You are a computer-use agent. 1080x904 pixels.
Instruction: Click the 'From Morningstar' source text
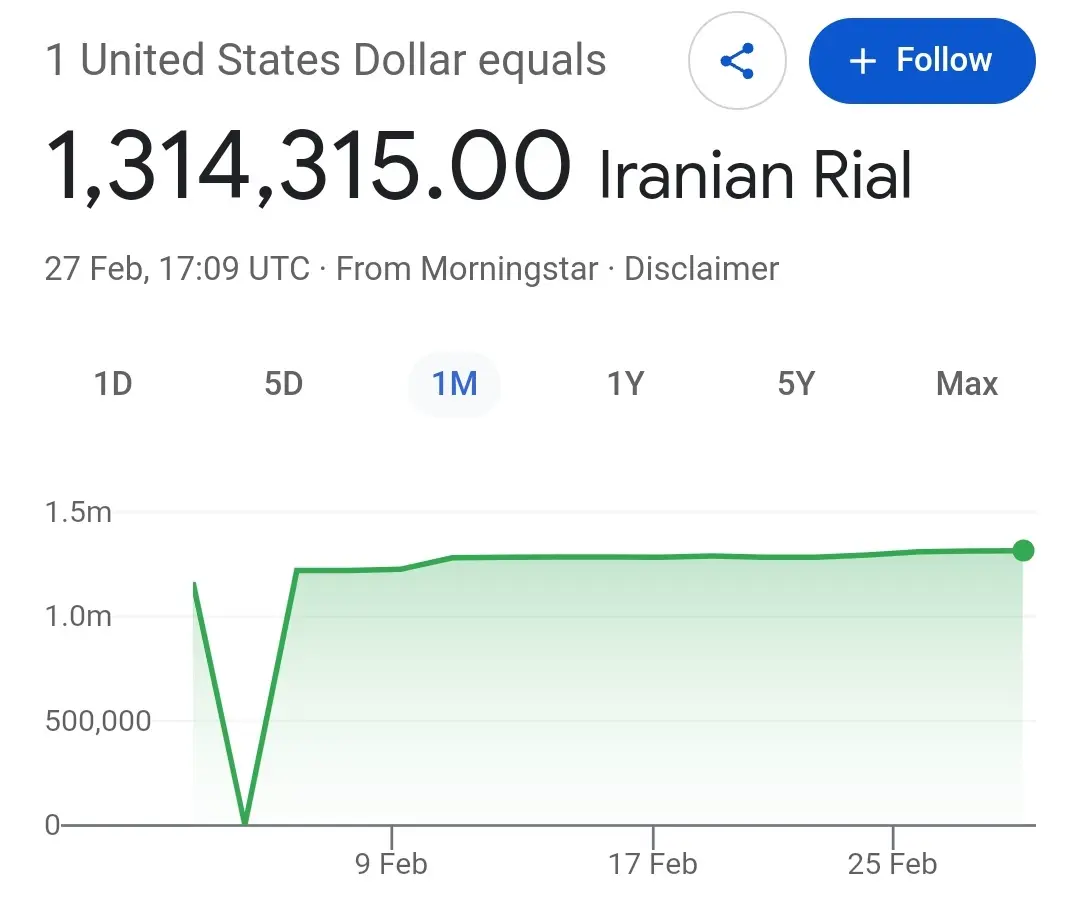pyautogui.click(x=467, y=269)
